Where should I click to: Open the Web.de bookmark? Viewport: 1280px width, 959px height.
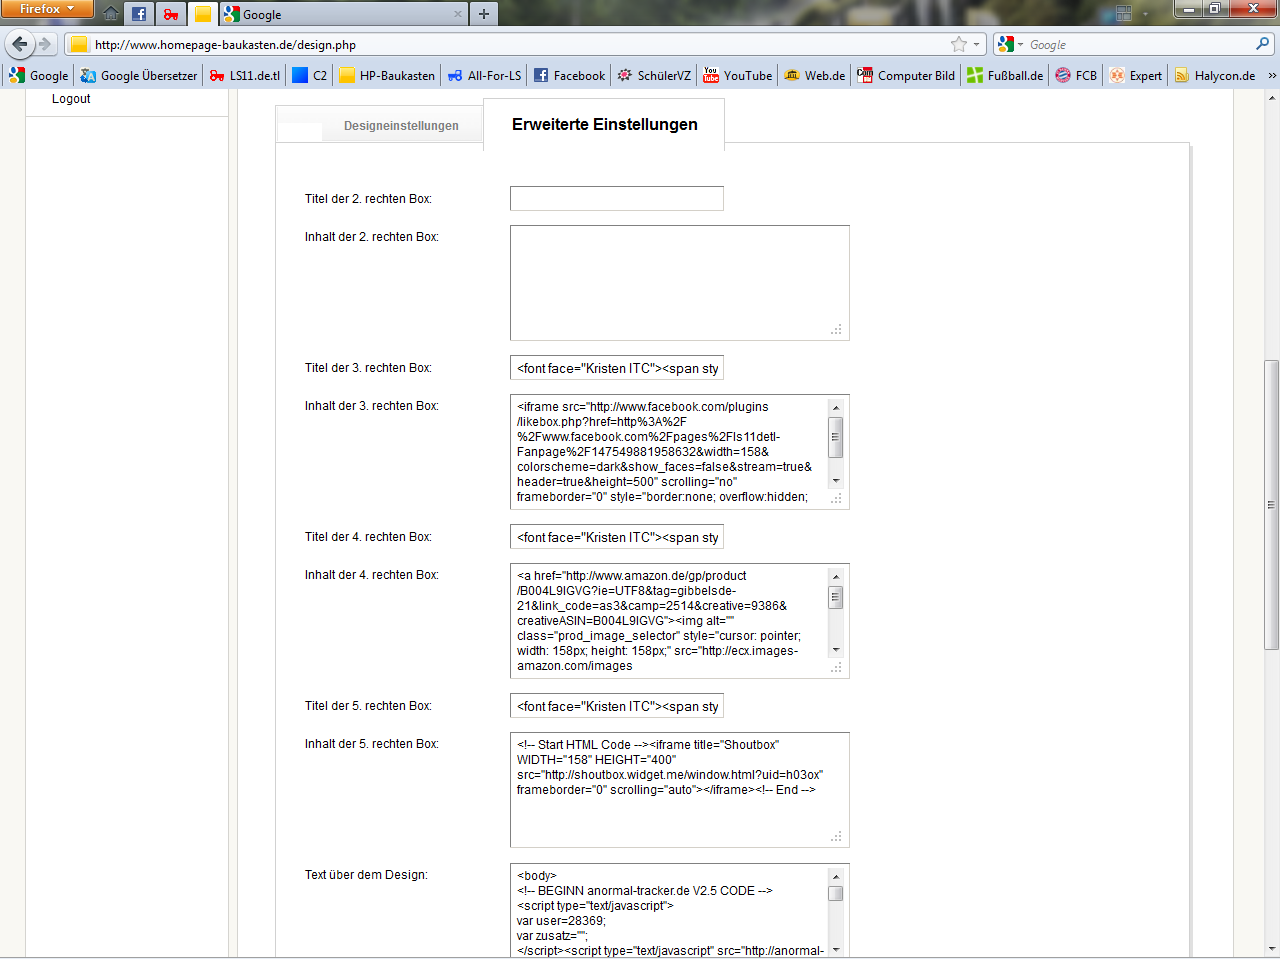coord(815,75)
